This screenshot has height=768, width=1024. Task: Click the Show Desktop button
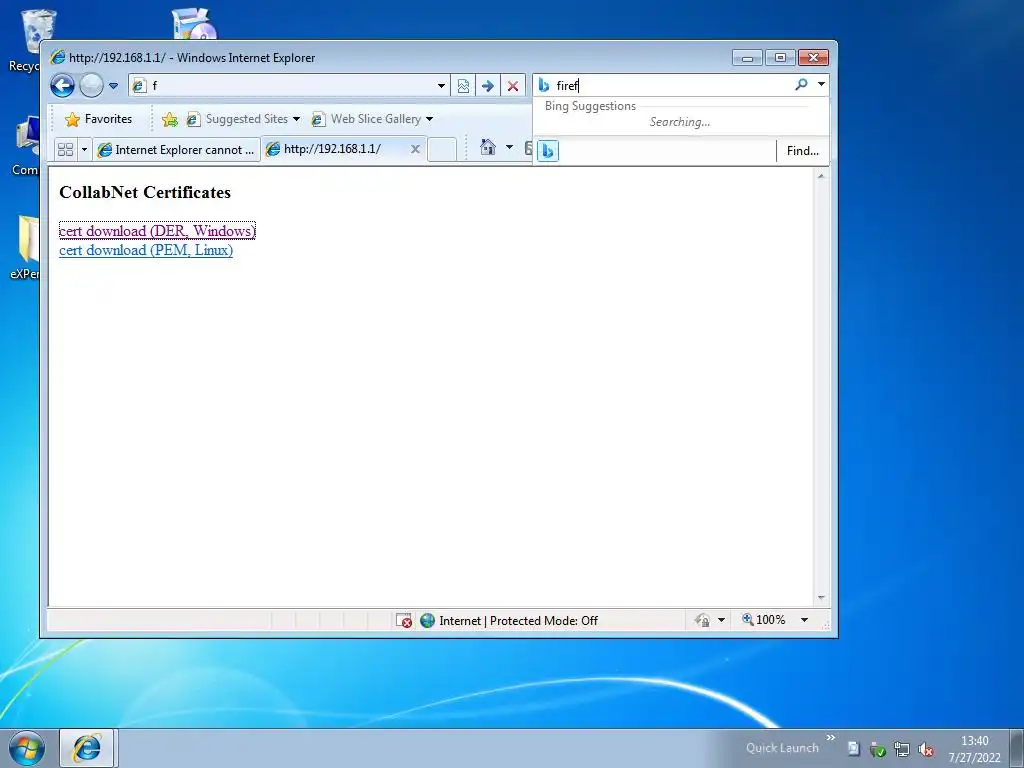pyautogui.click(x=1017, y=748)
